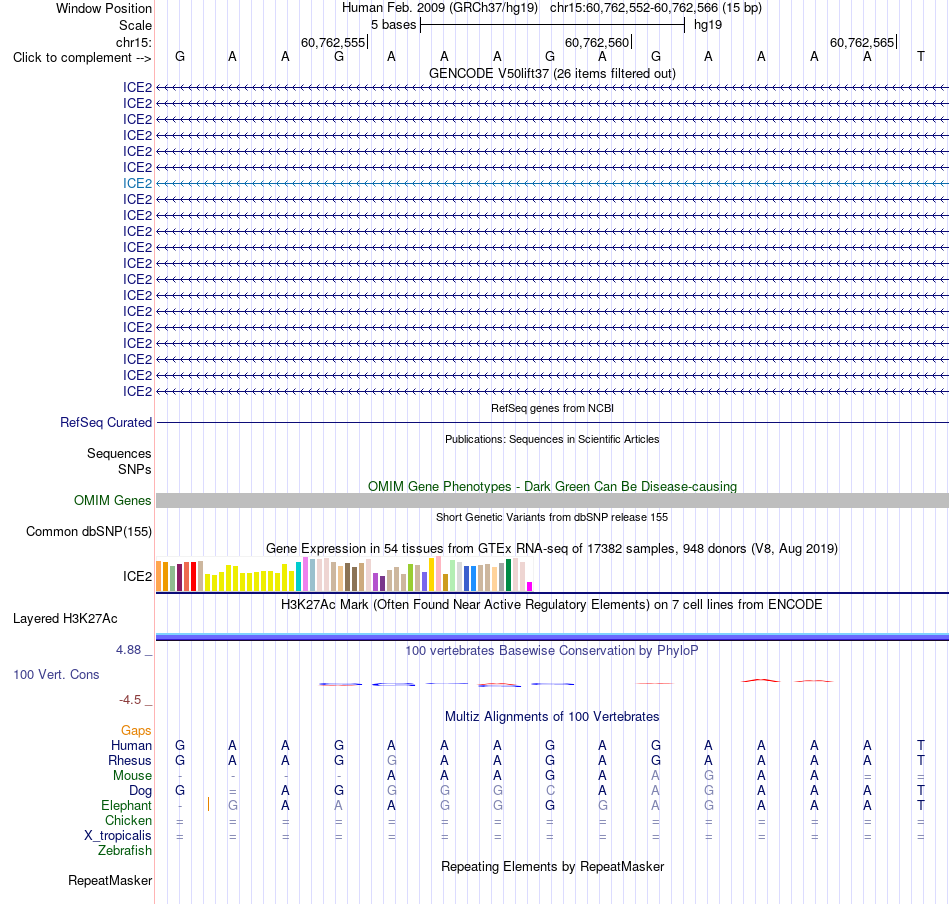Select the 'Mouse' species row label
950x904 pixels.
[133, 776]
